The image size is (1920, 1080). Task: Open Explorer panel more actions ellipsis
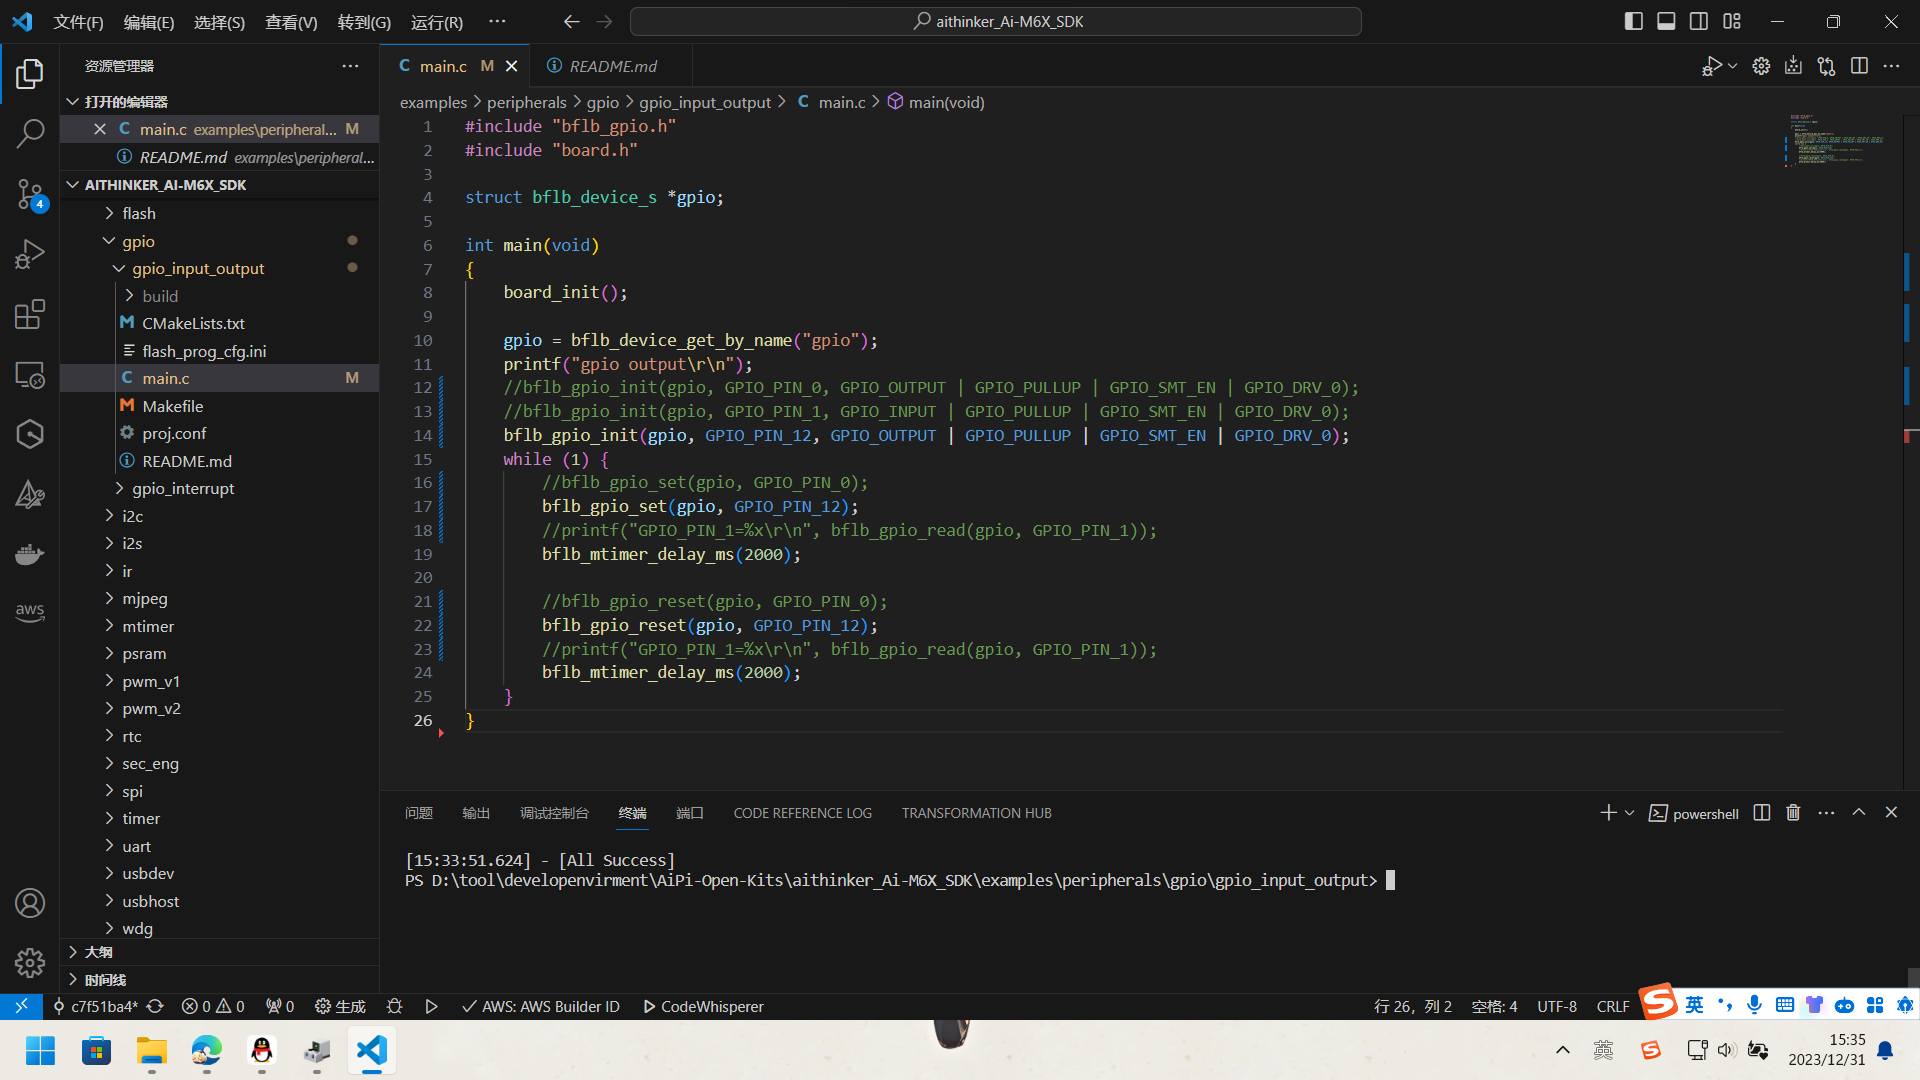pyautogui.click(x=350, y=66)
